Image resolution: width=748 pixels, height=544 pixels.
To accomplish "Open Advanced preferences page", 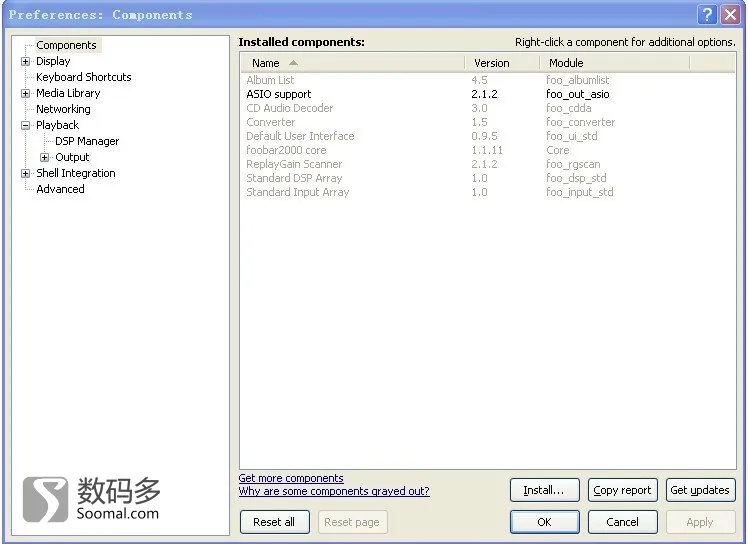I will pyautogui.click(x=60, y=189).
